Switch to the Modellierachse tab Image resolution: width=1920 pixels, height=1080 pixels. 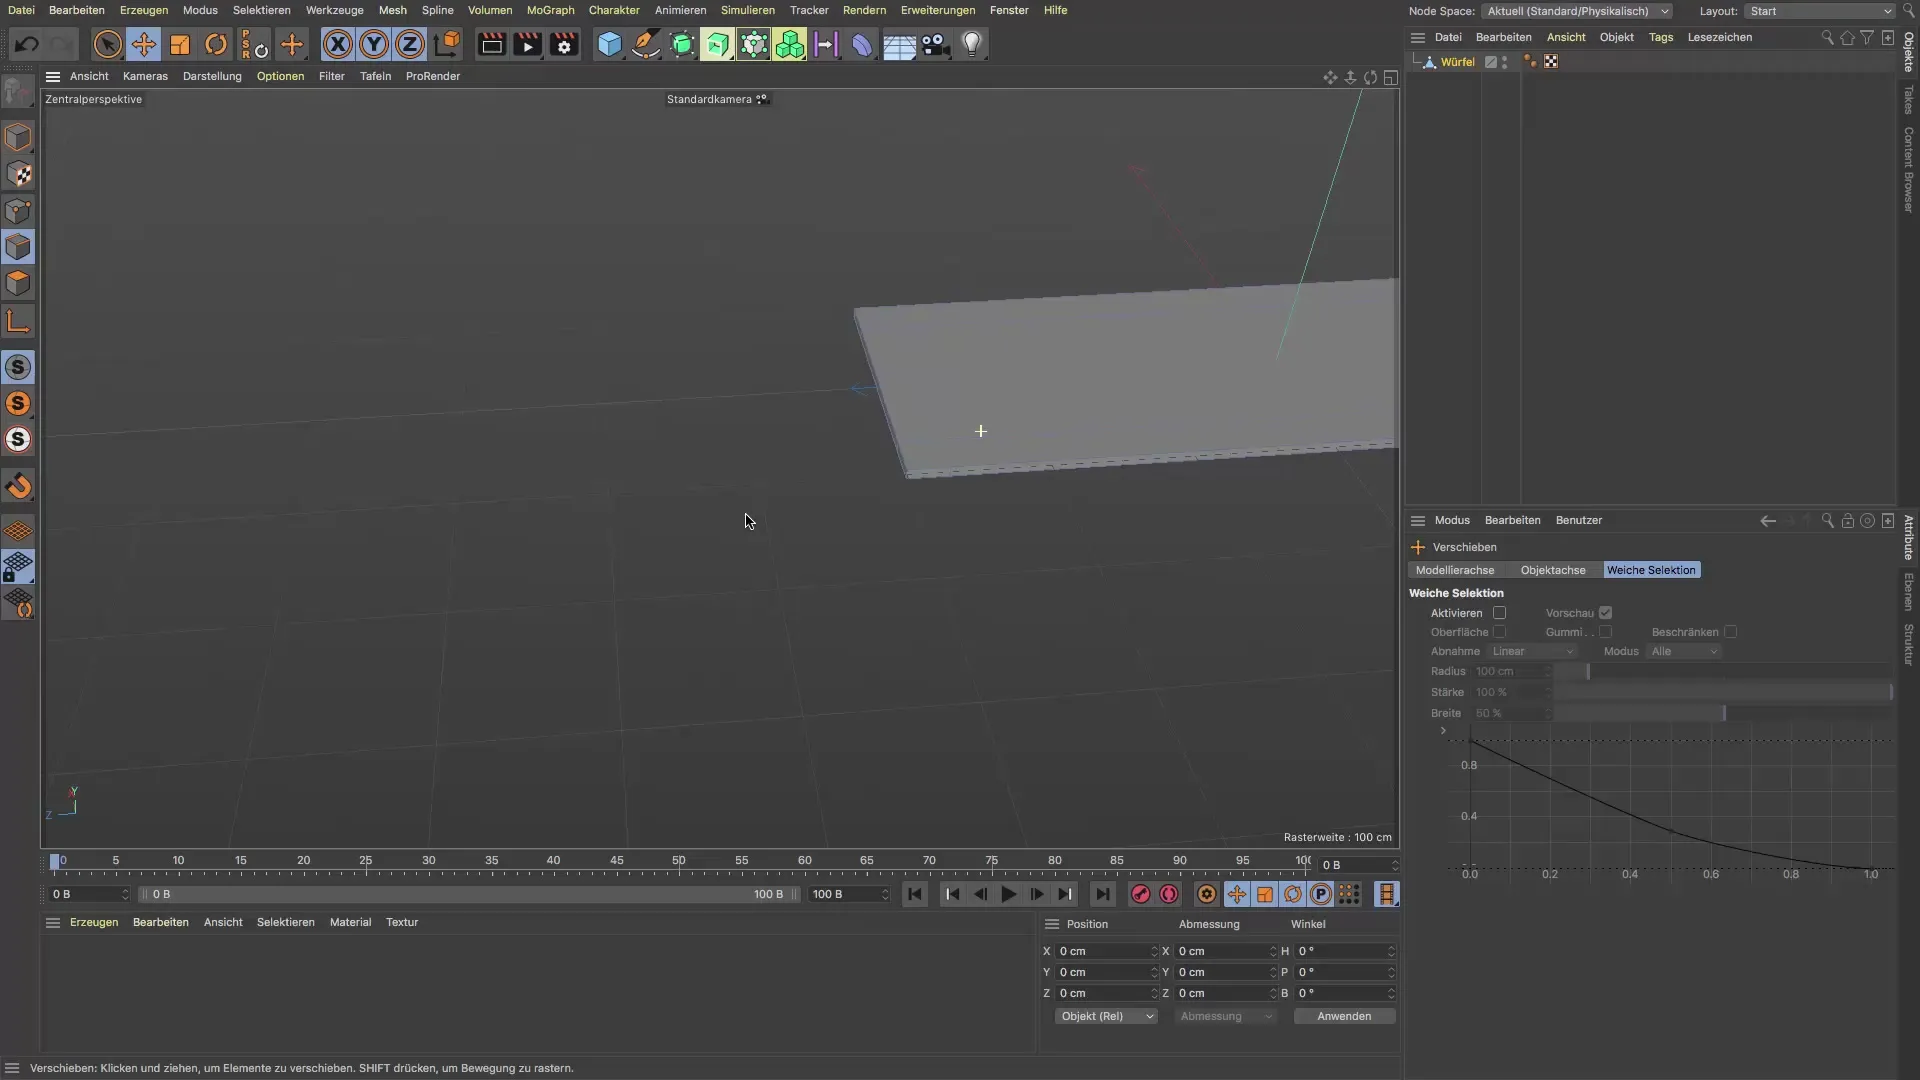[1454, 570]
